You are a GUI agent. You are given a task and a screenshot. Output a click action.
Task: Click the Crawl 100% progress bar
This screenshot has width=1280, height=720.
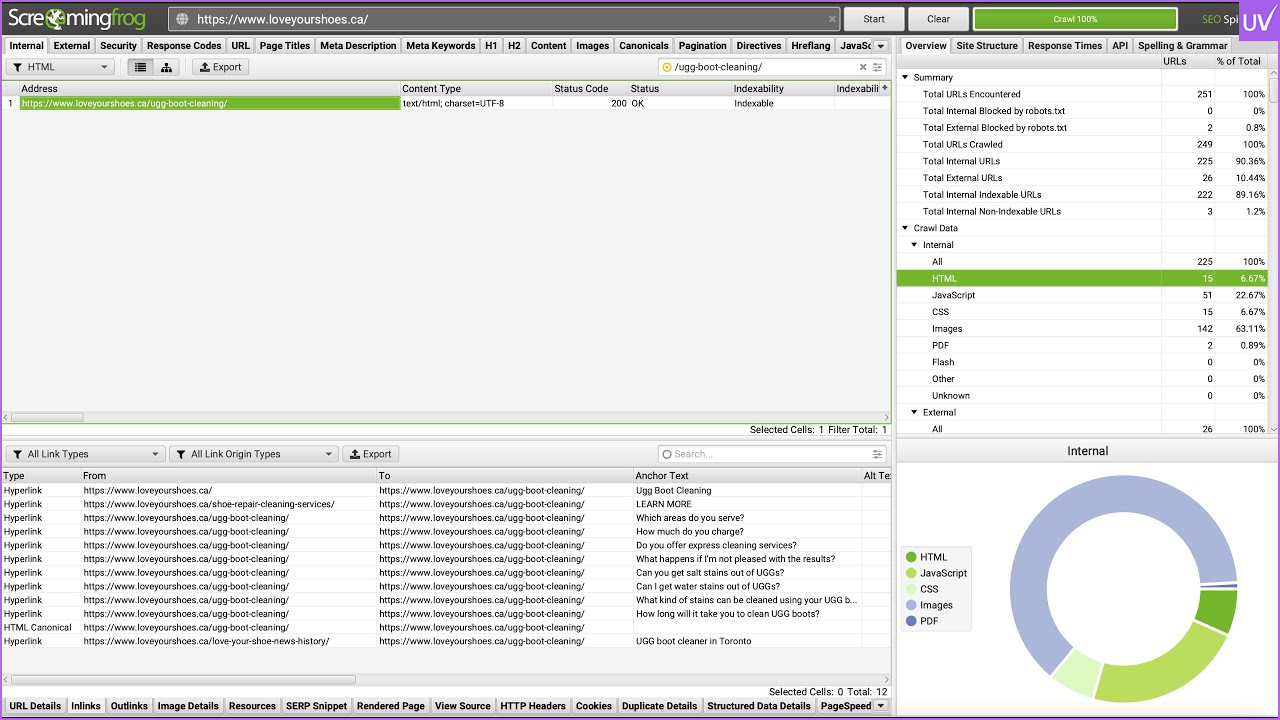pos(1075,19)
